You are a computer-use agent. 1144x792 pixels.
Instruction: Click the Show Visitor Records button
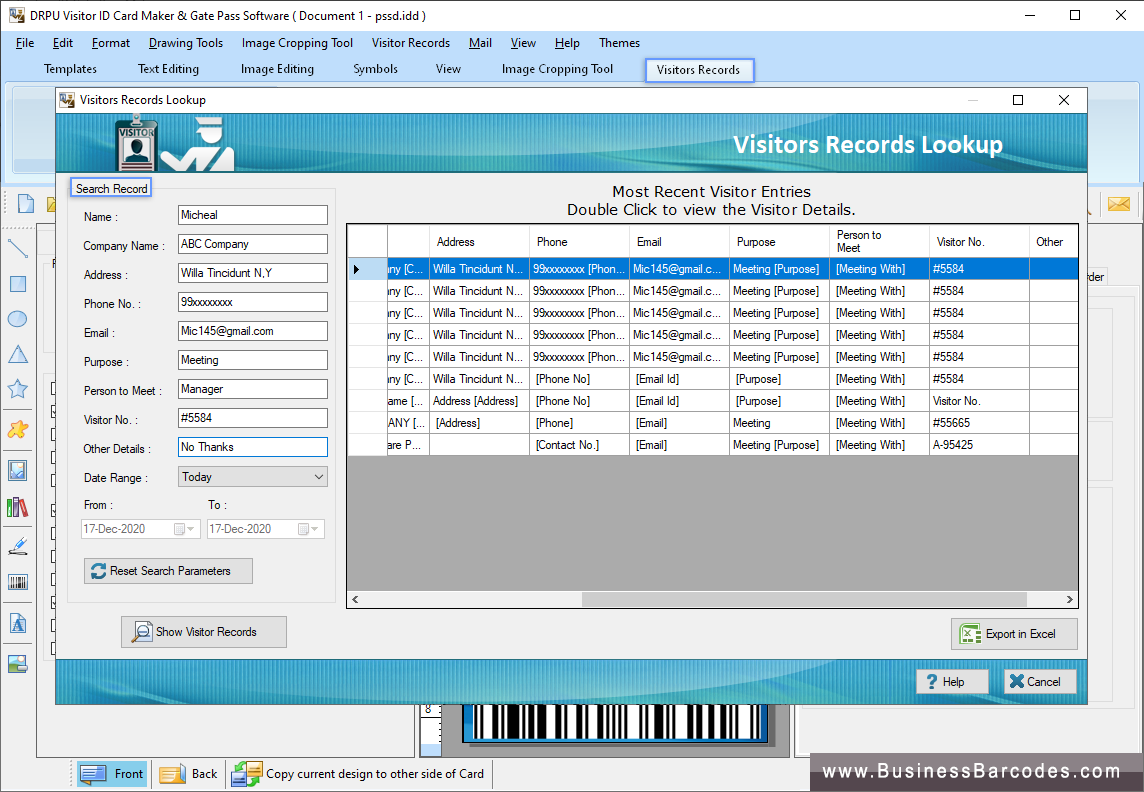click(x=203, y=631)
